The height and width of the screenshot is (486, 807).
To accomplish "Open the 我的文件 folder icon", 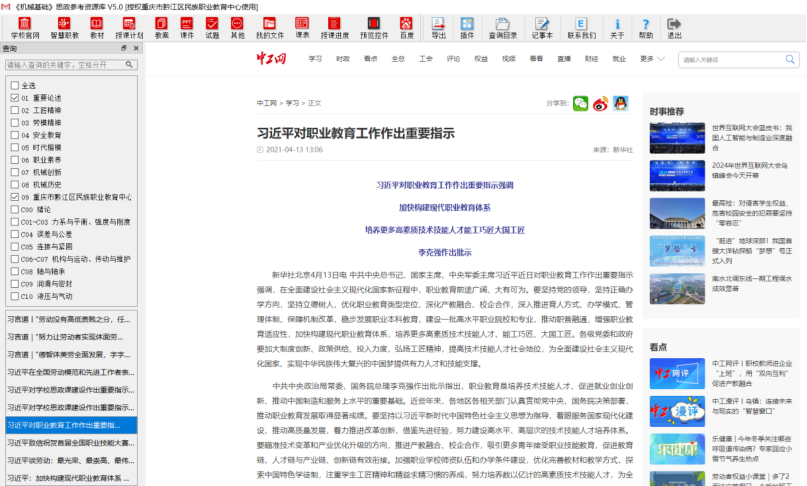I will pyautogui.click(x=270, y=28).
